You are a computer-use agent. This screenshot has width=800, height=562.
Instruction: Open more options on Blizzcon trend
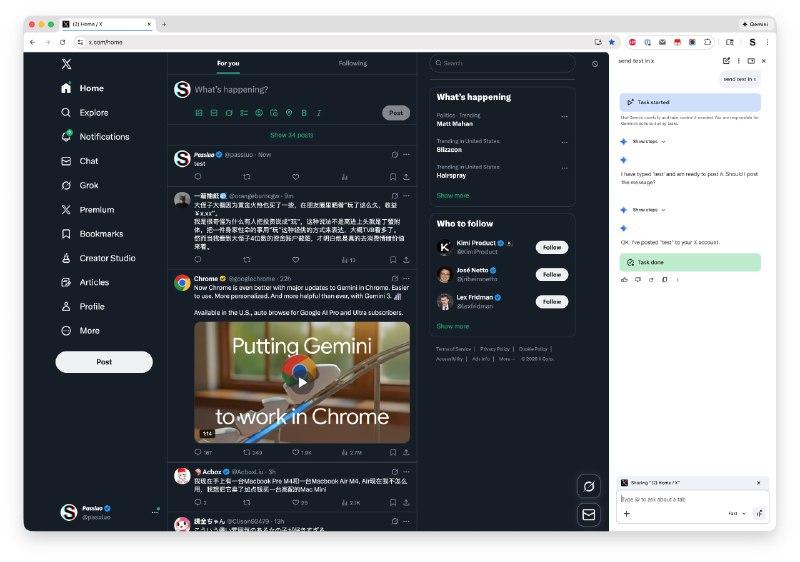click(564, 142)
